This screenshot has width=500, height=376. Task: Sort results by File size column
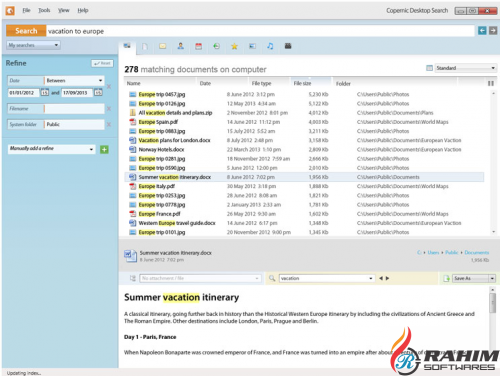[302, 83]
